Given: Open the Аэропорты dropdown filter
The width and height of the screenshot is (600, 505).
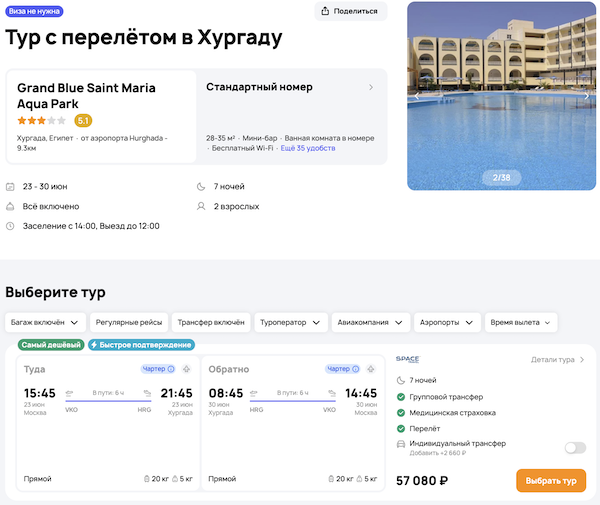Looking at the screenshot, I should tap(446, 322).
